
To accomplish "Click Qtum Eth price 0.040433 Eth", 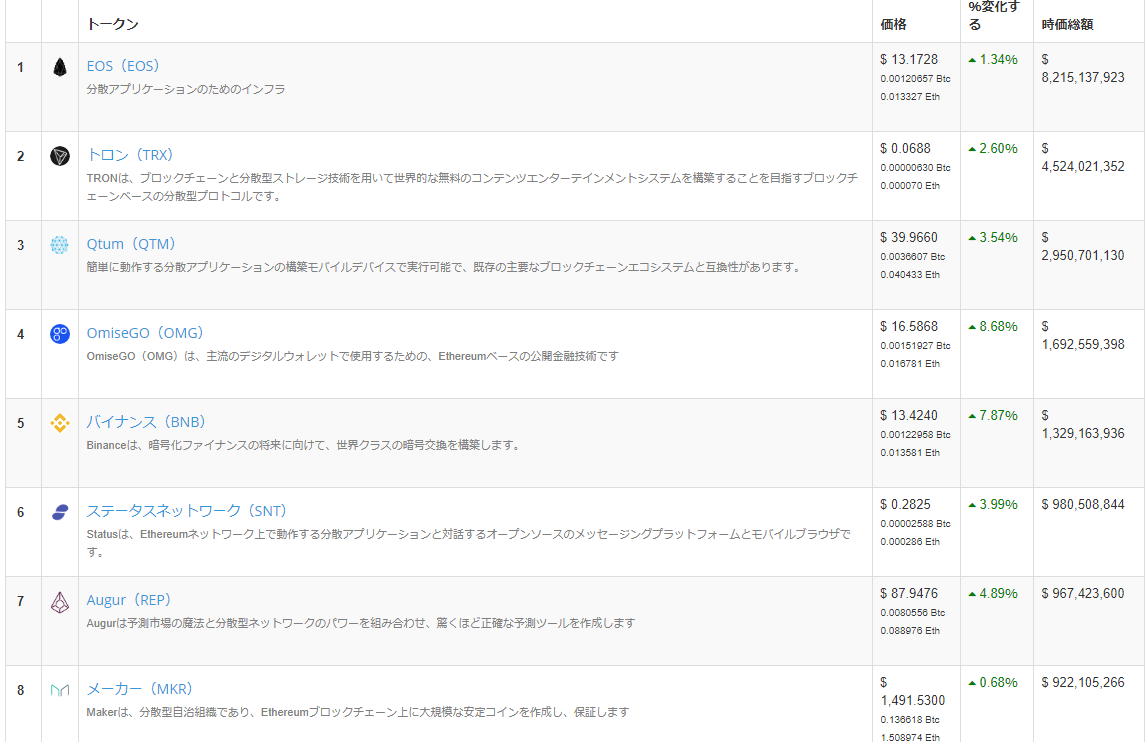I will click(910, 275).
